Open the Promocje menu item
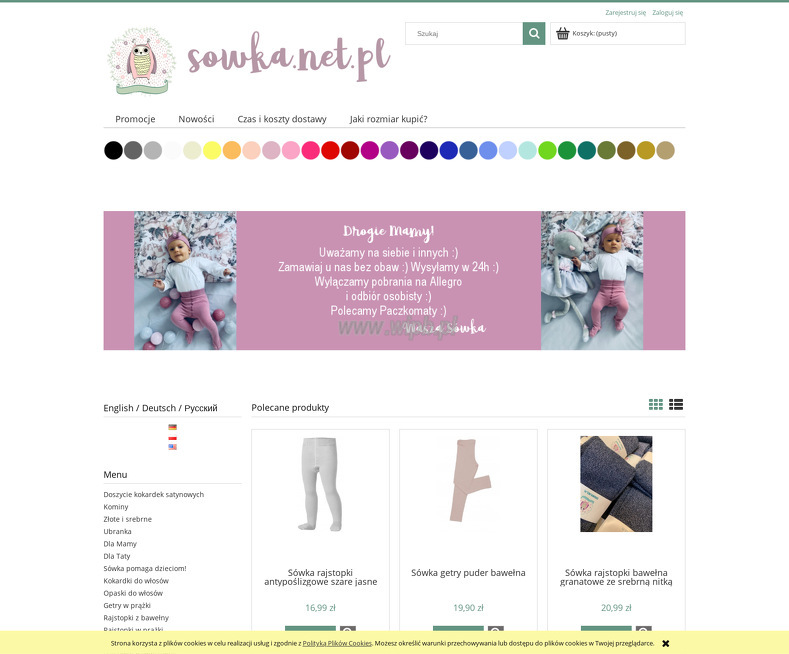 [x=135, y=119]
